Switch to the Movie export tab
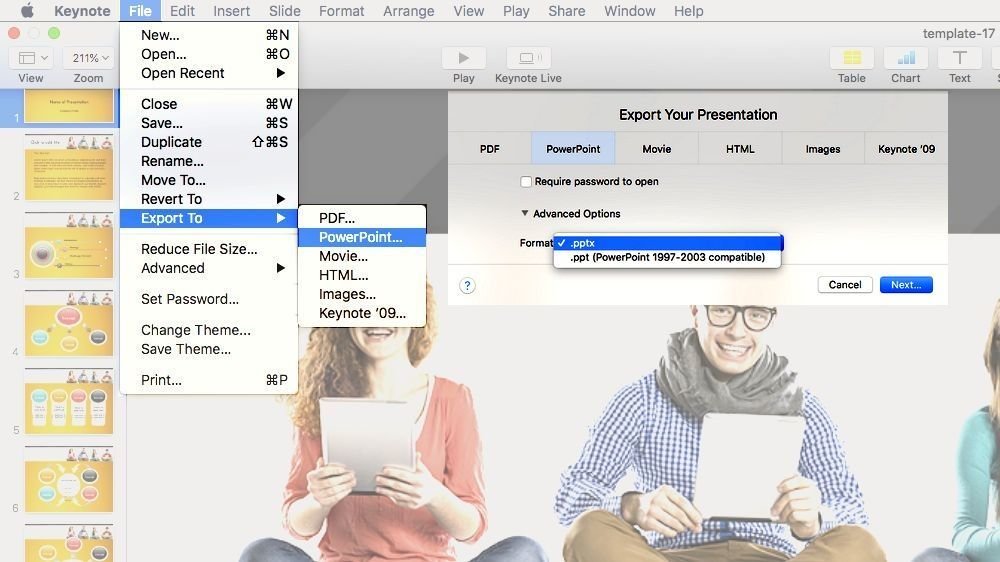The height and width of the screenshot is (562, 1000). coord(656,149)
